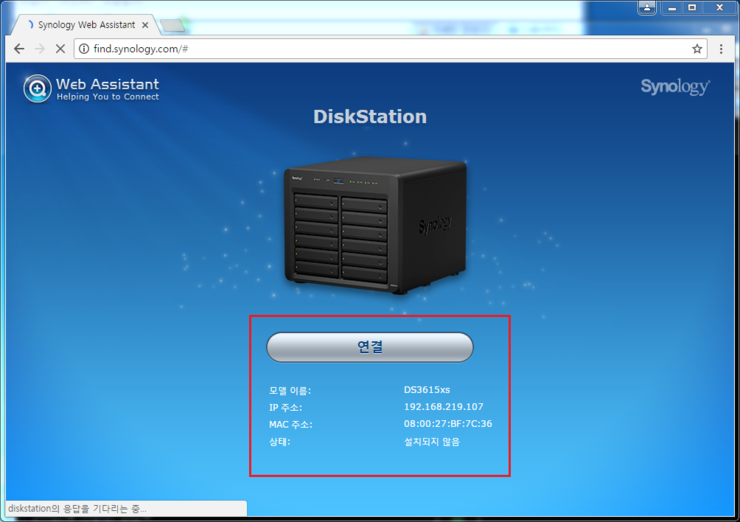Click the 모델 이름 label
740x522 pixels.
[290, 391]
